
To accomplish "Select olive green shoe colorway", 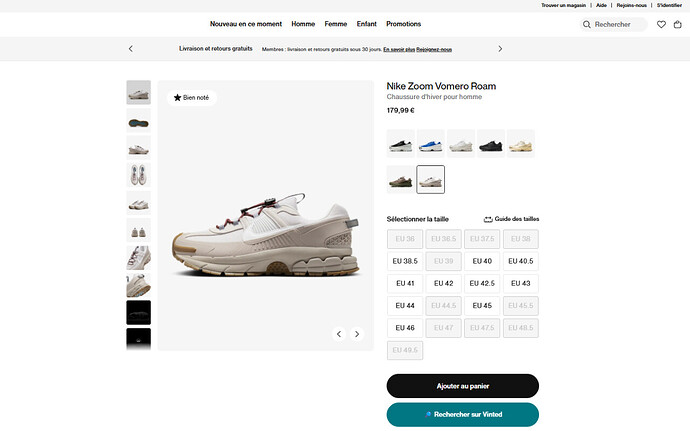I will (400, 180).
